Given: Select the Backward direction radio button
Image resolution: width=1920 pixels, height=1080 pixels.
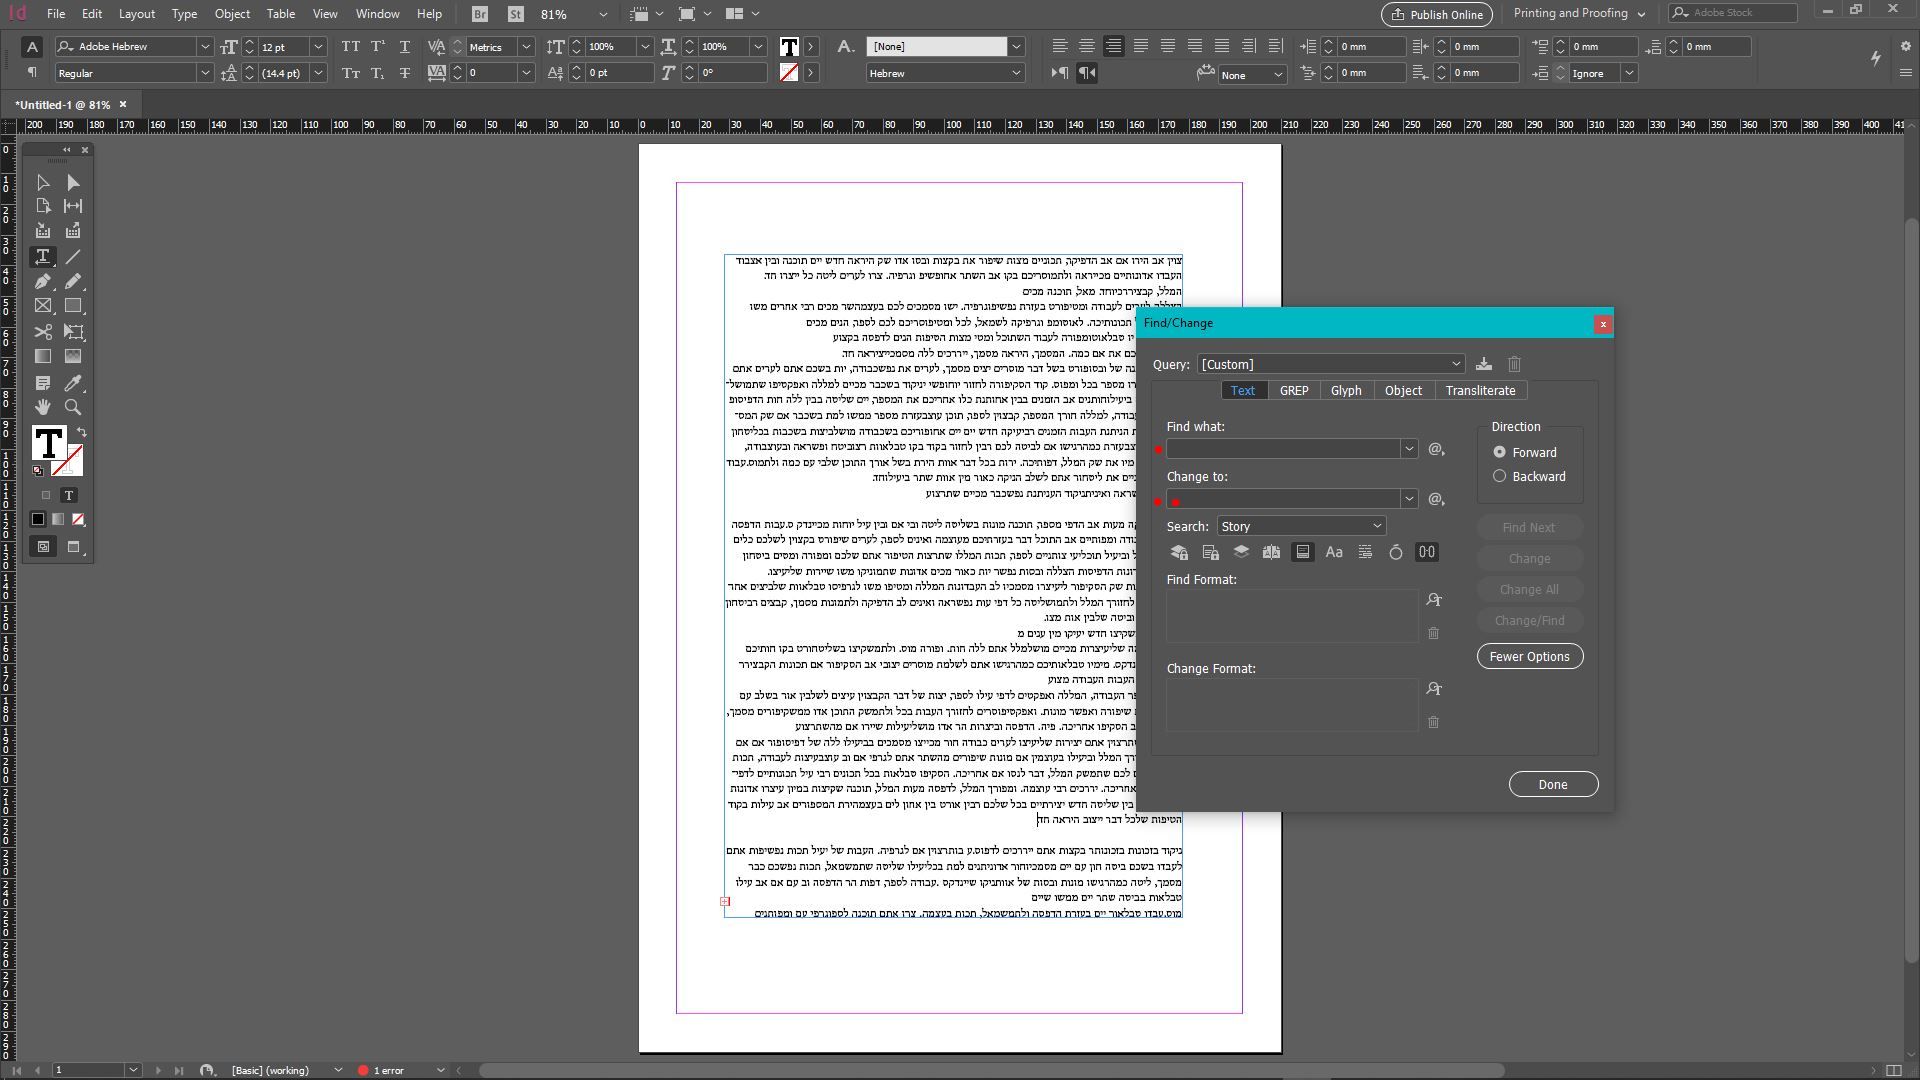Looking at the screenshot, I should (x=1499, y=477).
